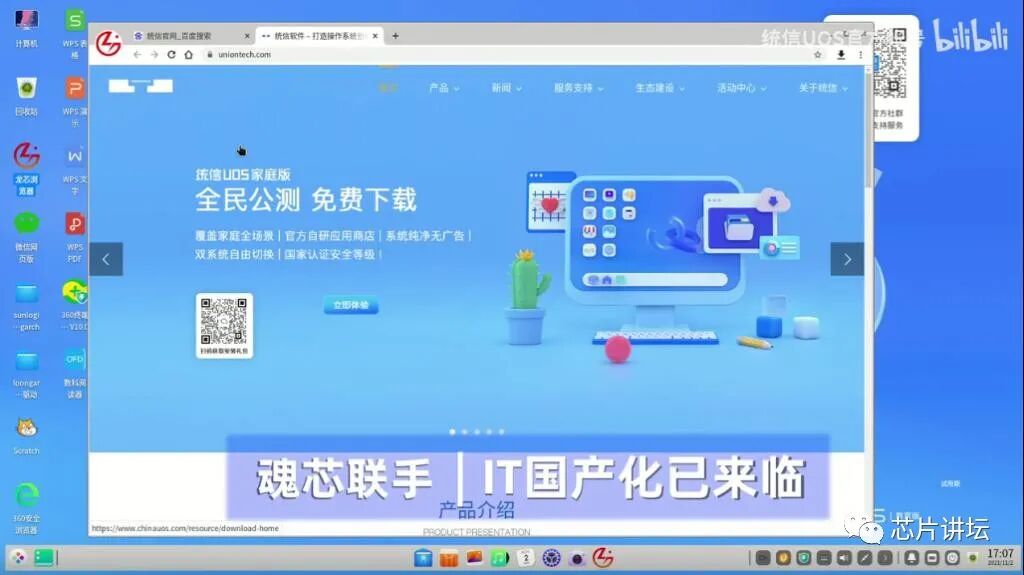Select the 统信软件 - 打造操作系统 tab
1024x575 pixels.
pyautogui.click(x=320, y=36)
